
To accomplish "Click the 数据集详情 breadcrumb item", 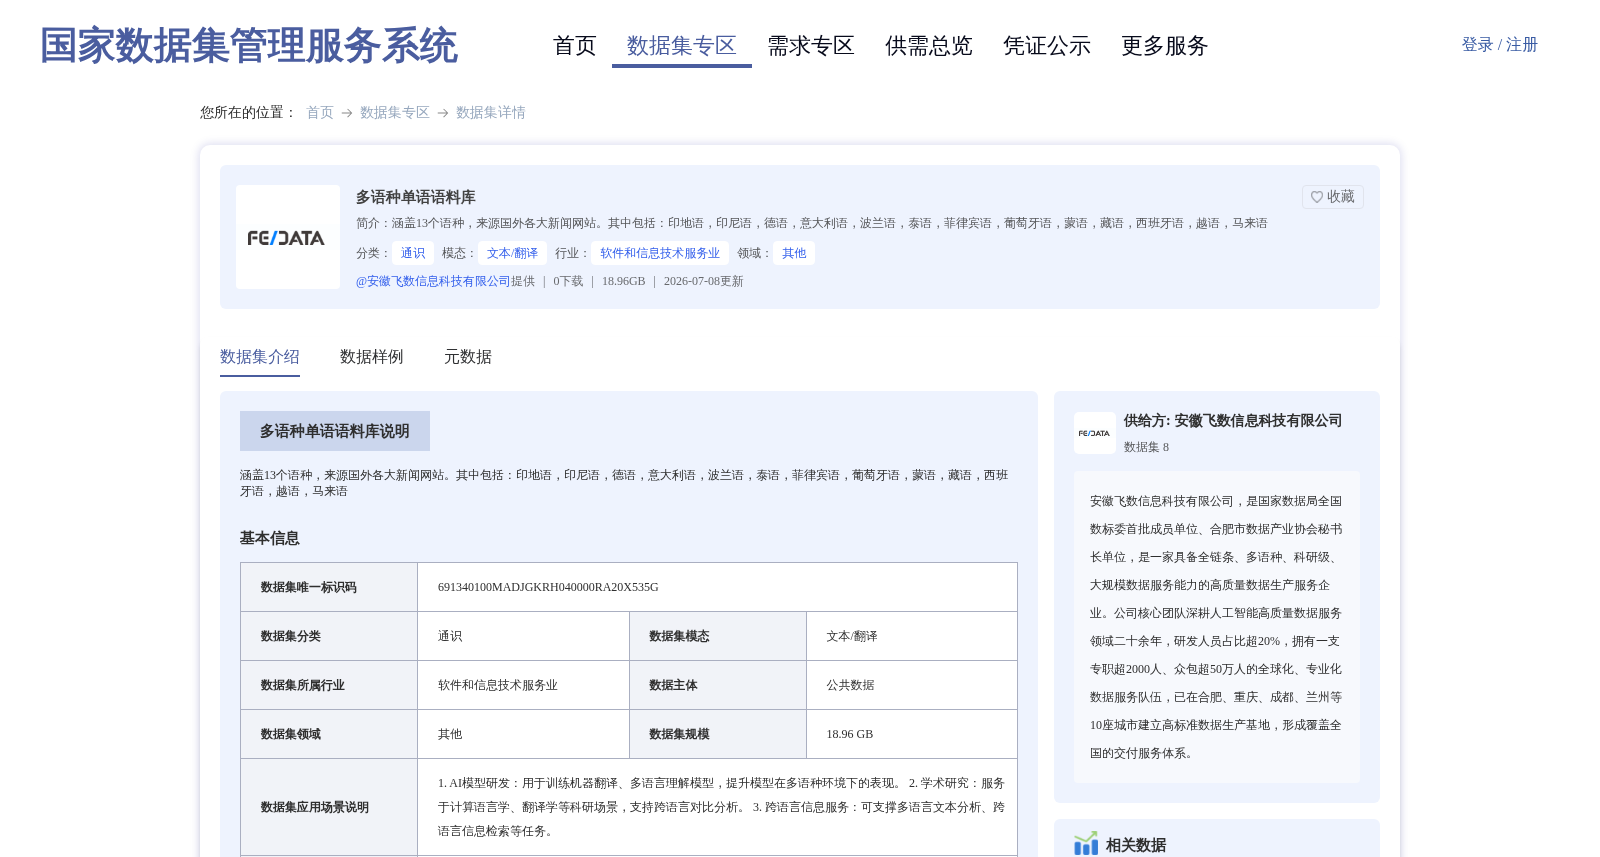I will click(491, 113).
